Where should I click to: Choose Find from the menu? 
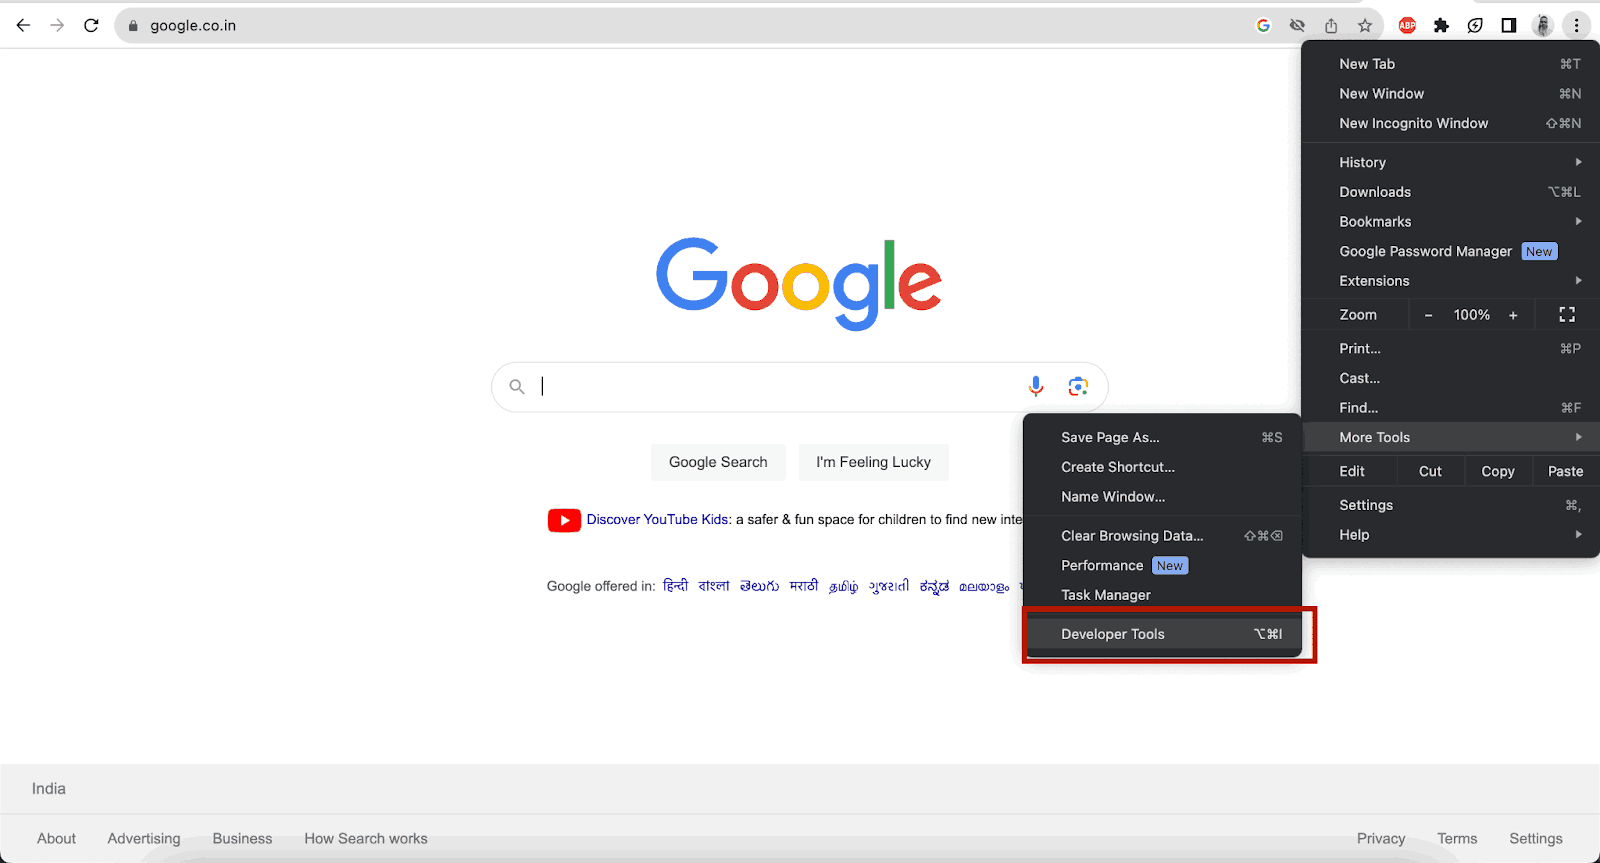click(x=1451, y=408)
